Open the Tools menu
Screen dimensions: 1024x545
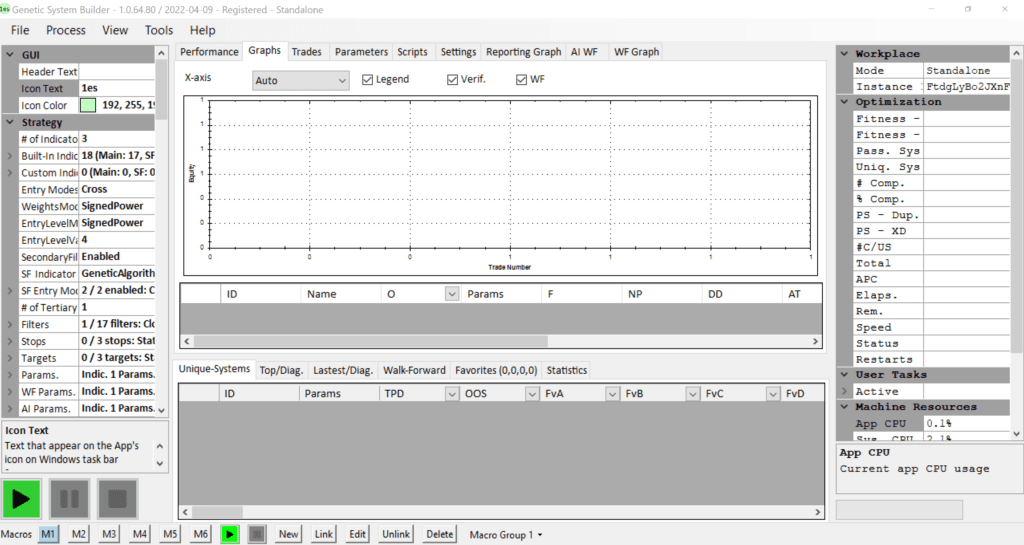[158, 31]
